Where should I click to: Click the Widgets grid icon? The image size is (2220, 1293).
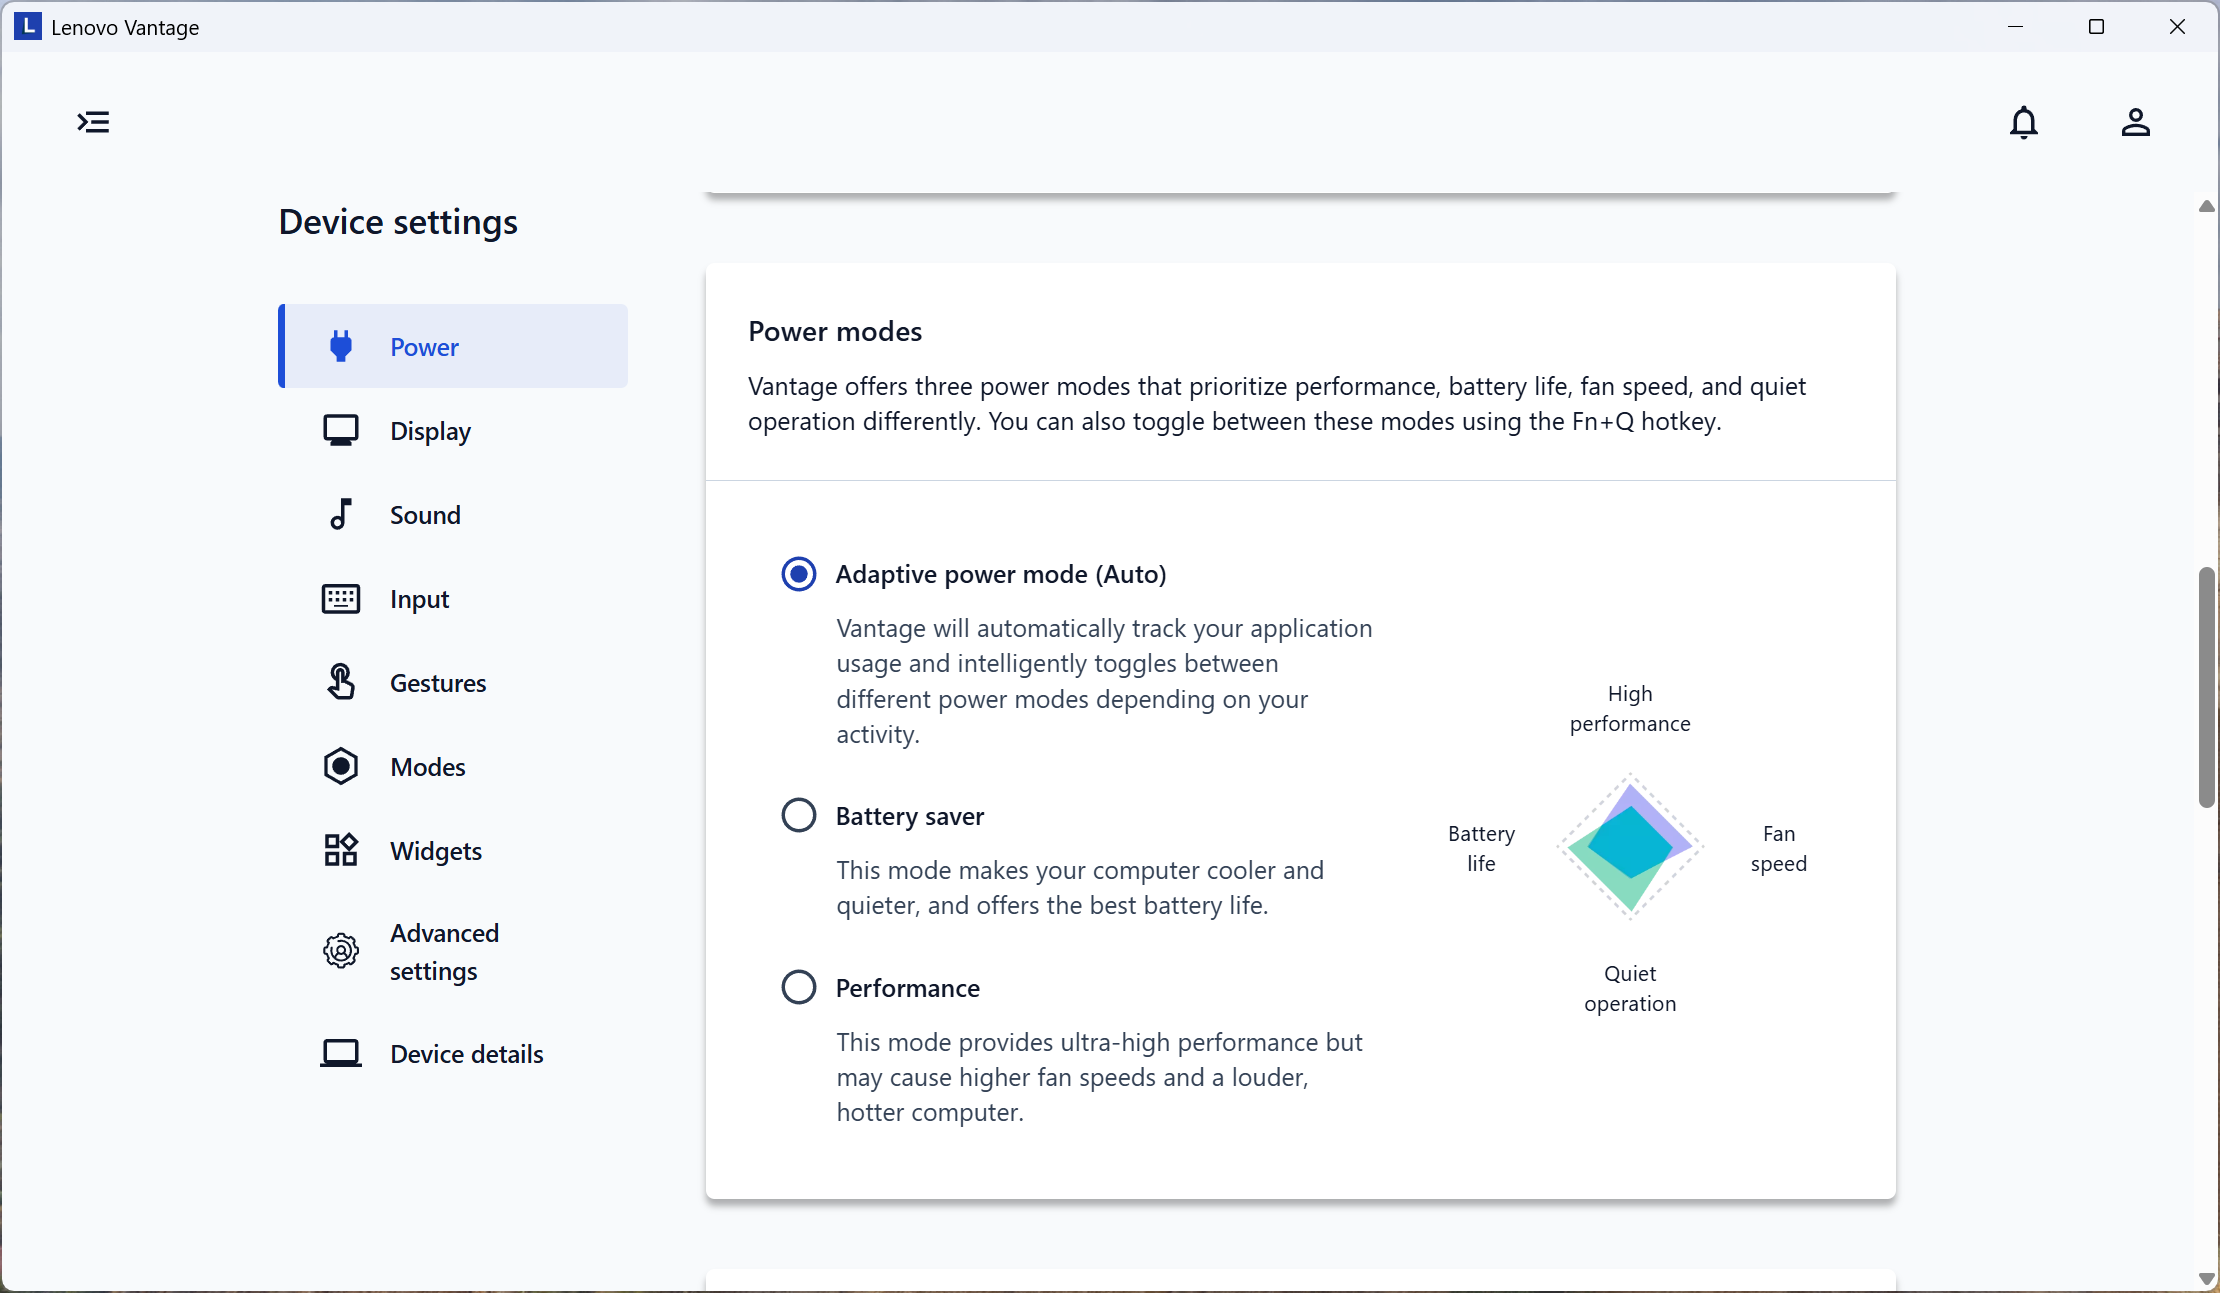coord(341,850)
